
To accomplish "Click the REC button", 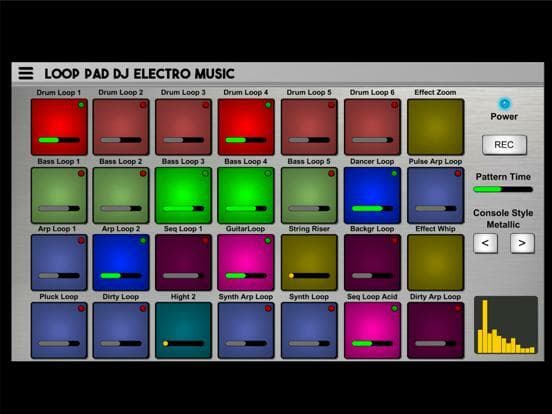I will pyautogui.click(x=504, y=145).
